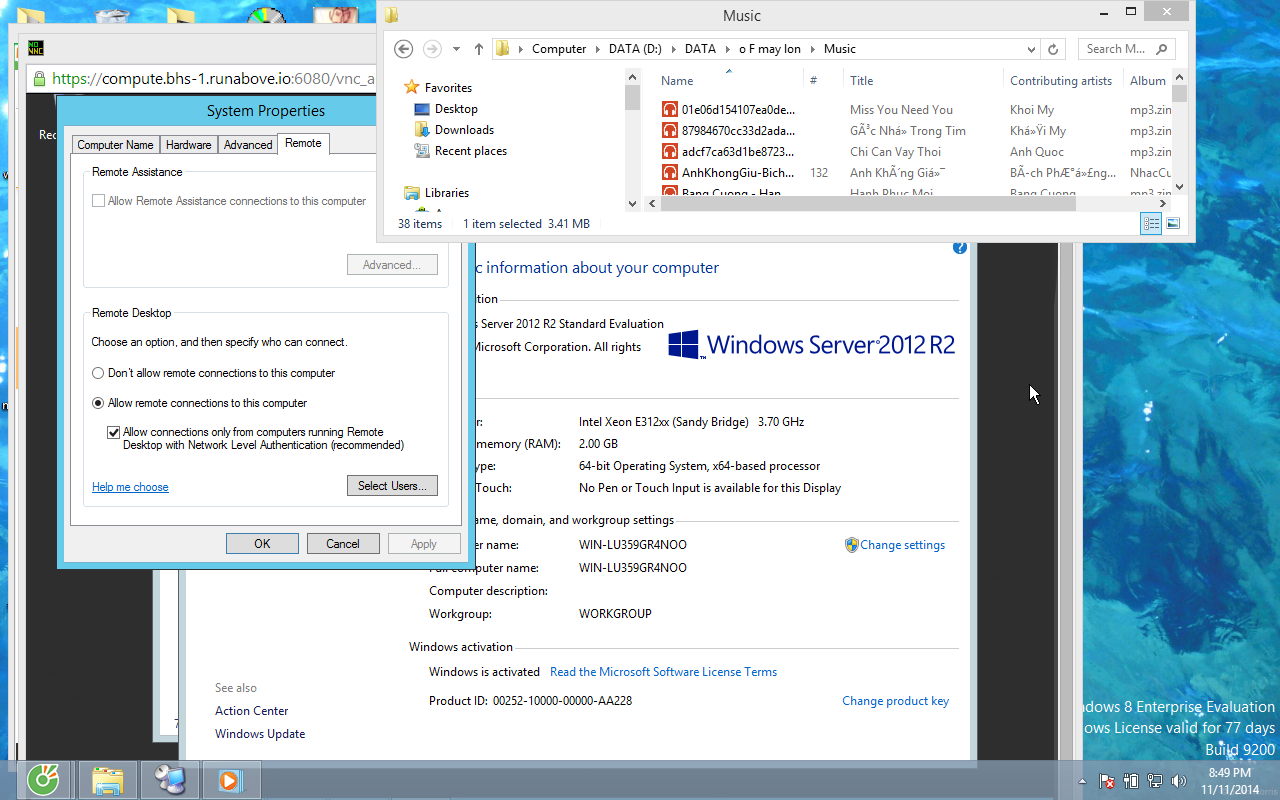Select 'Allow remote connections to this computer'

click(x=98, y=403)
